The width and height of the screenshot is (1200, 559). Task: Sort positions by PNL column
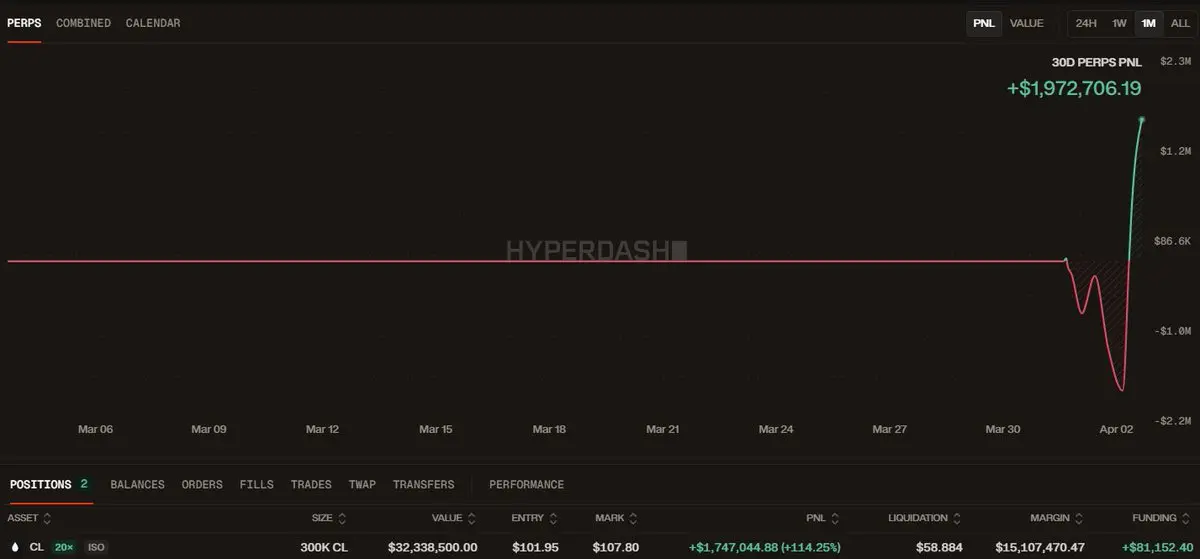coord(825,518)
